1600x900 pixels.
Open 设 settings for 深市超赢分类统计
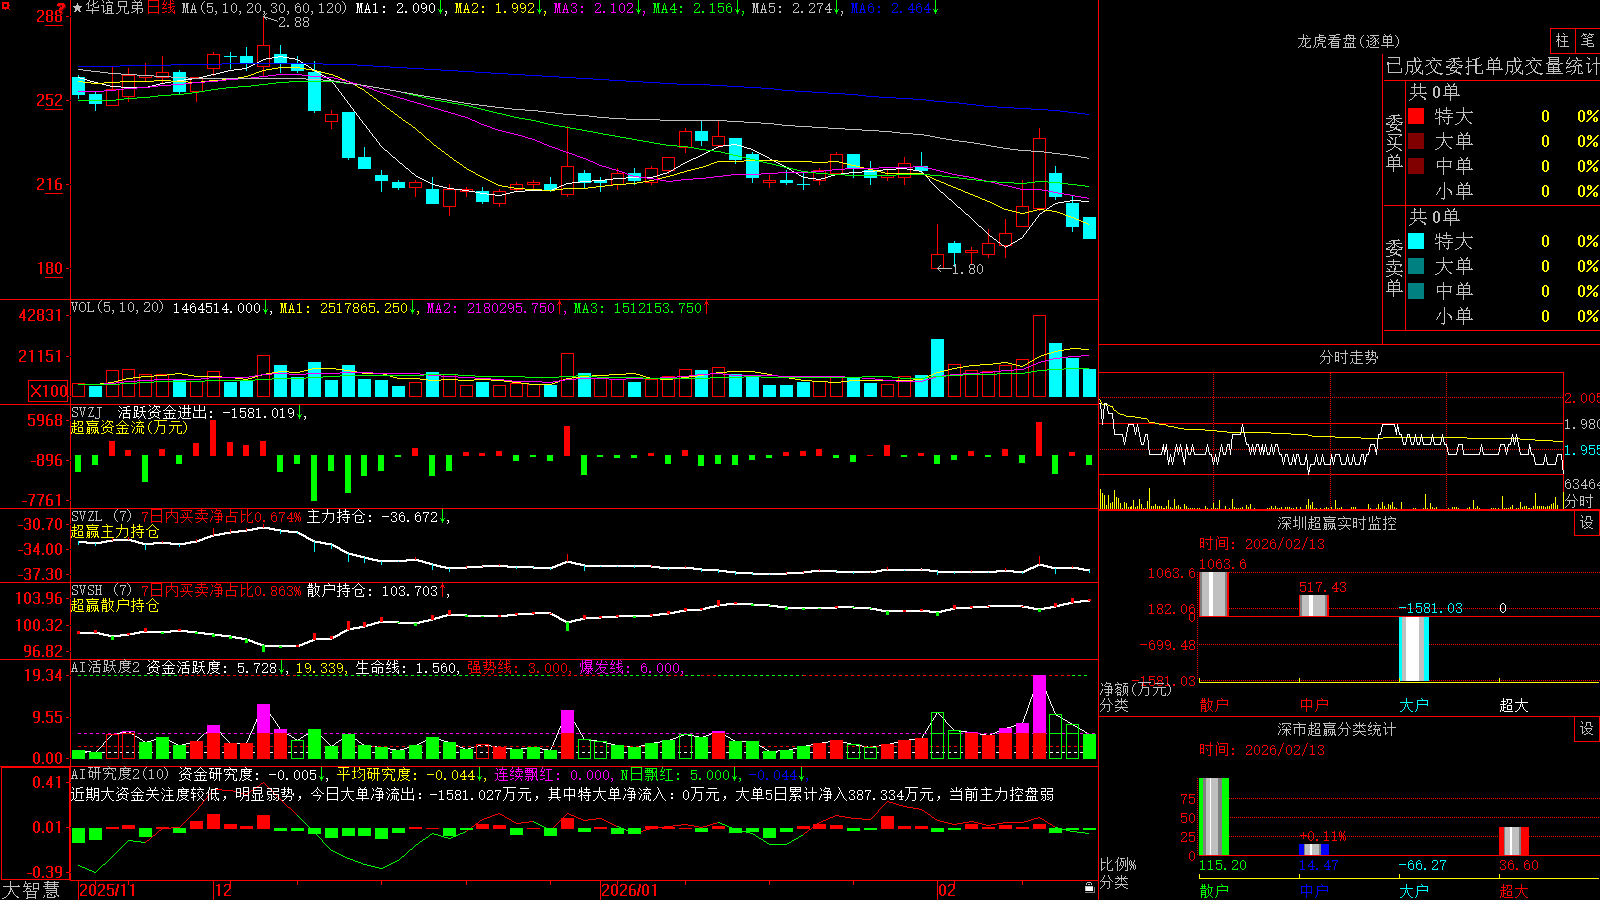(x=1587, y=729)
